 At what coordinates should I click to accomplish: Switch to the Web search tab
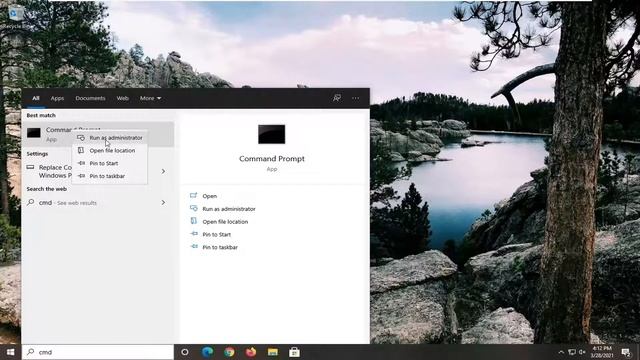[x=122, y=98]
